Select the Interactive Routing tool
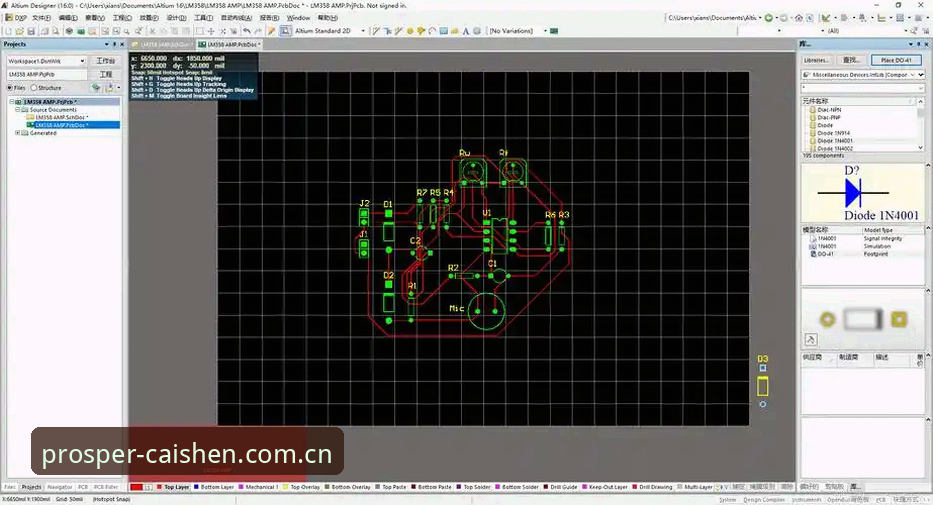933x505 pixels. pos(376,30)
